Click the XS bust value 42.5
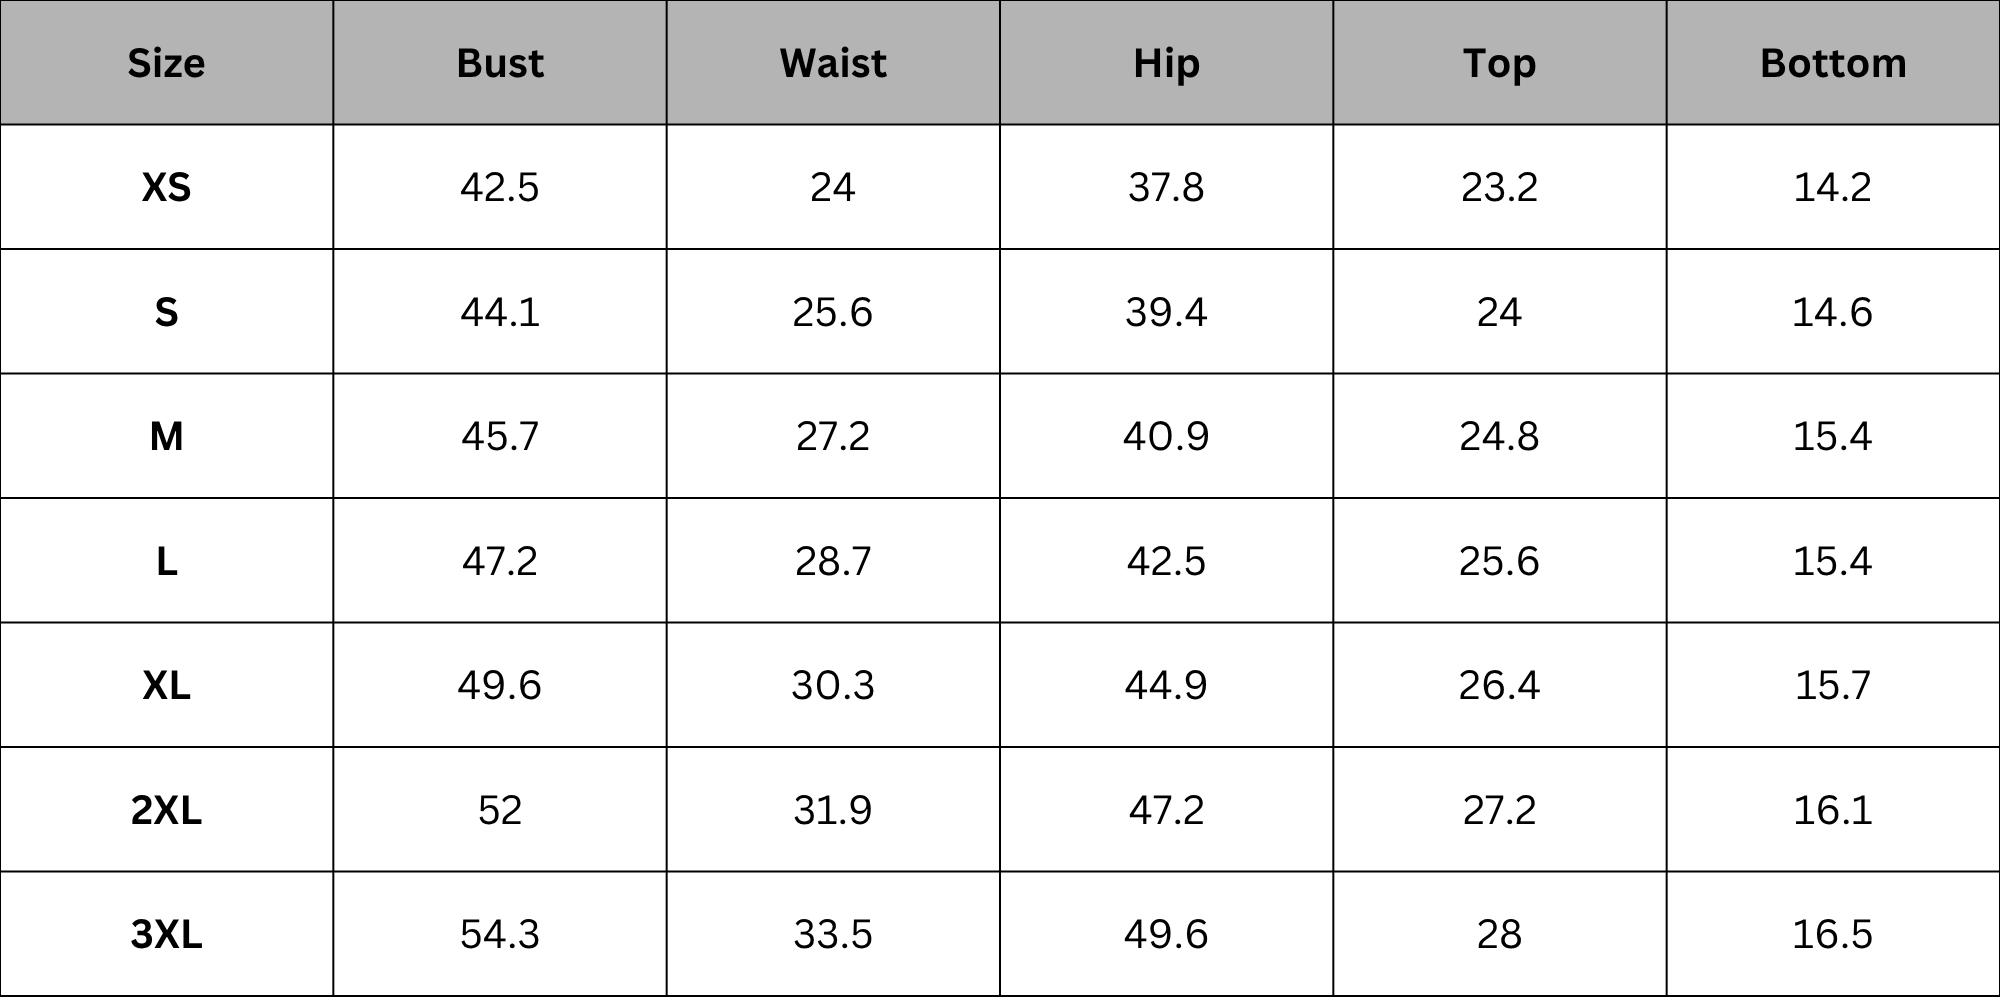Image resolution: width=2000 pixels, height=1000 pixels. (x=500, y=187)
